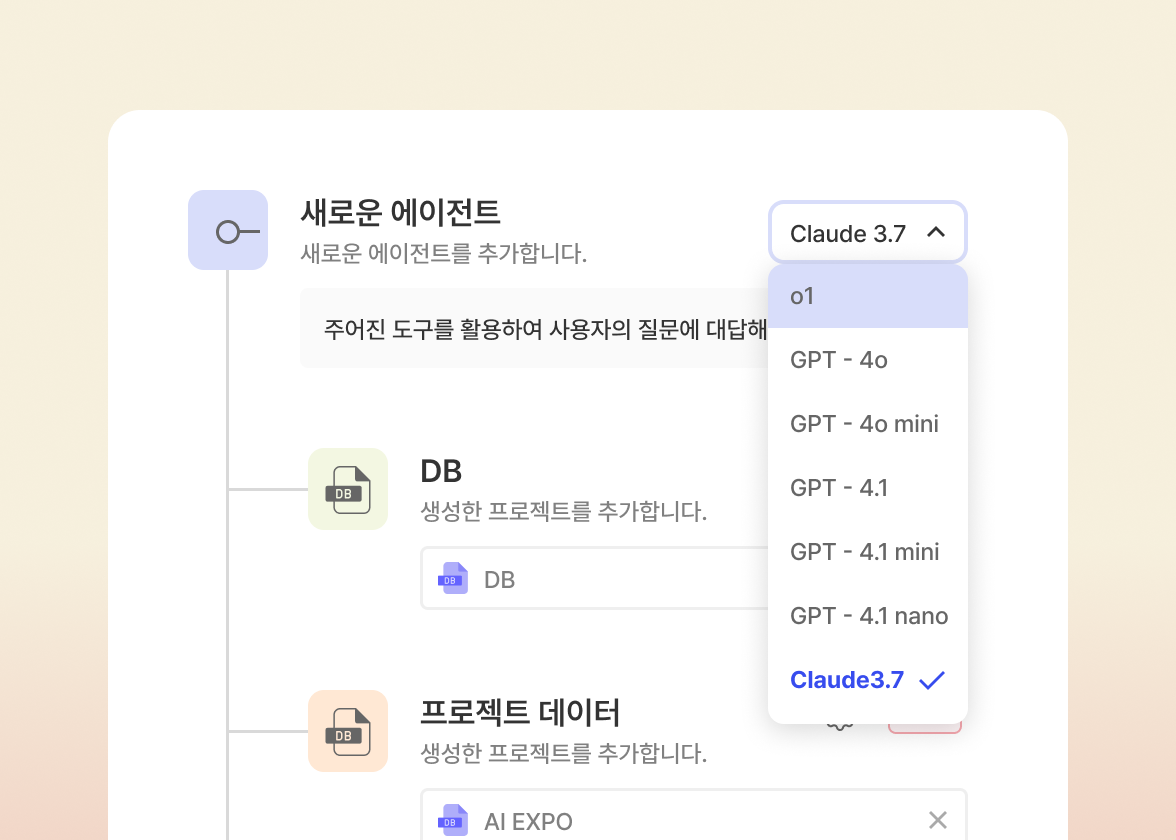Viewport: 1176px width, 840px height.
Task: Select the checked Claude3.7 option
Action: click(868, 680)
